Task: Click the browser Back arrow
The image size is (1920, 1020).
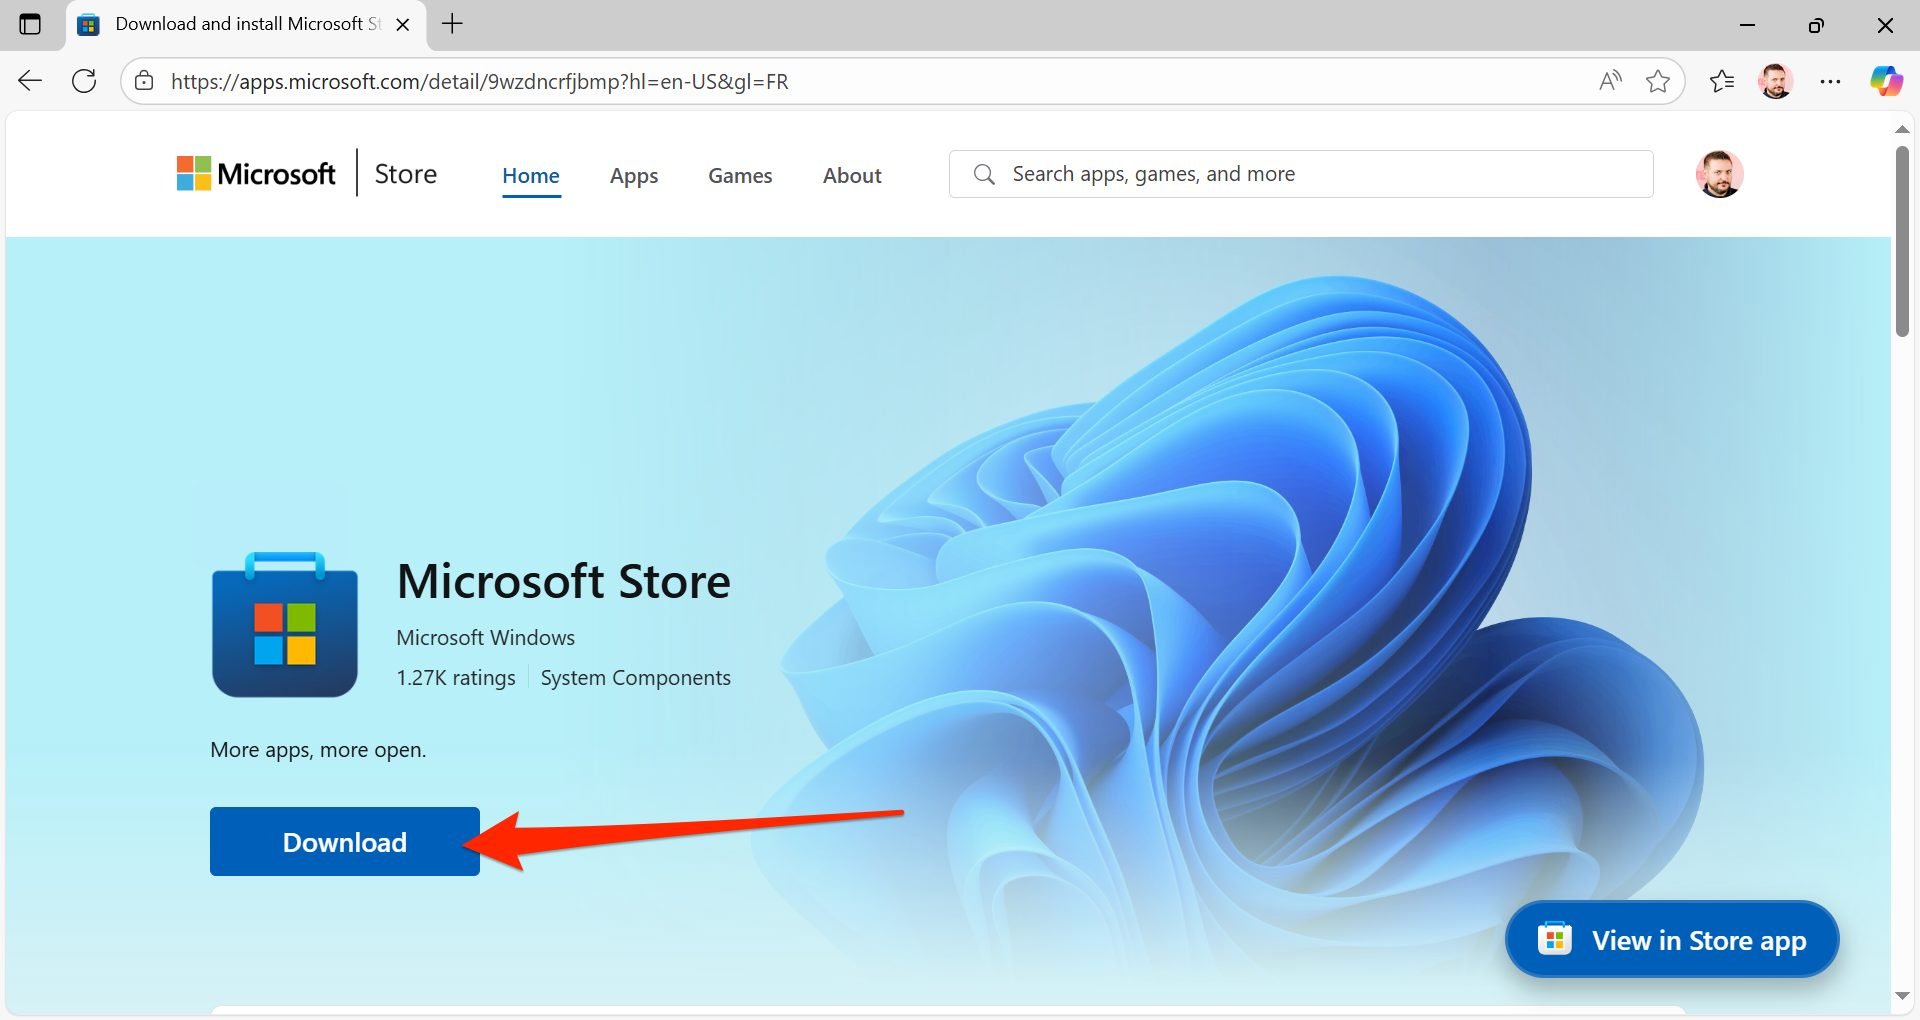Action: 30,81
